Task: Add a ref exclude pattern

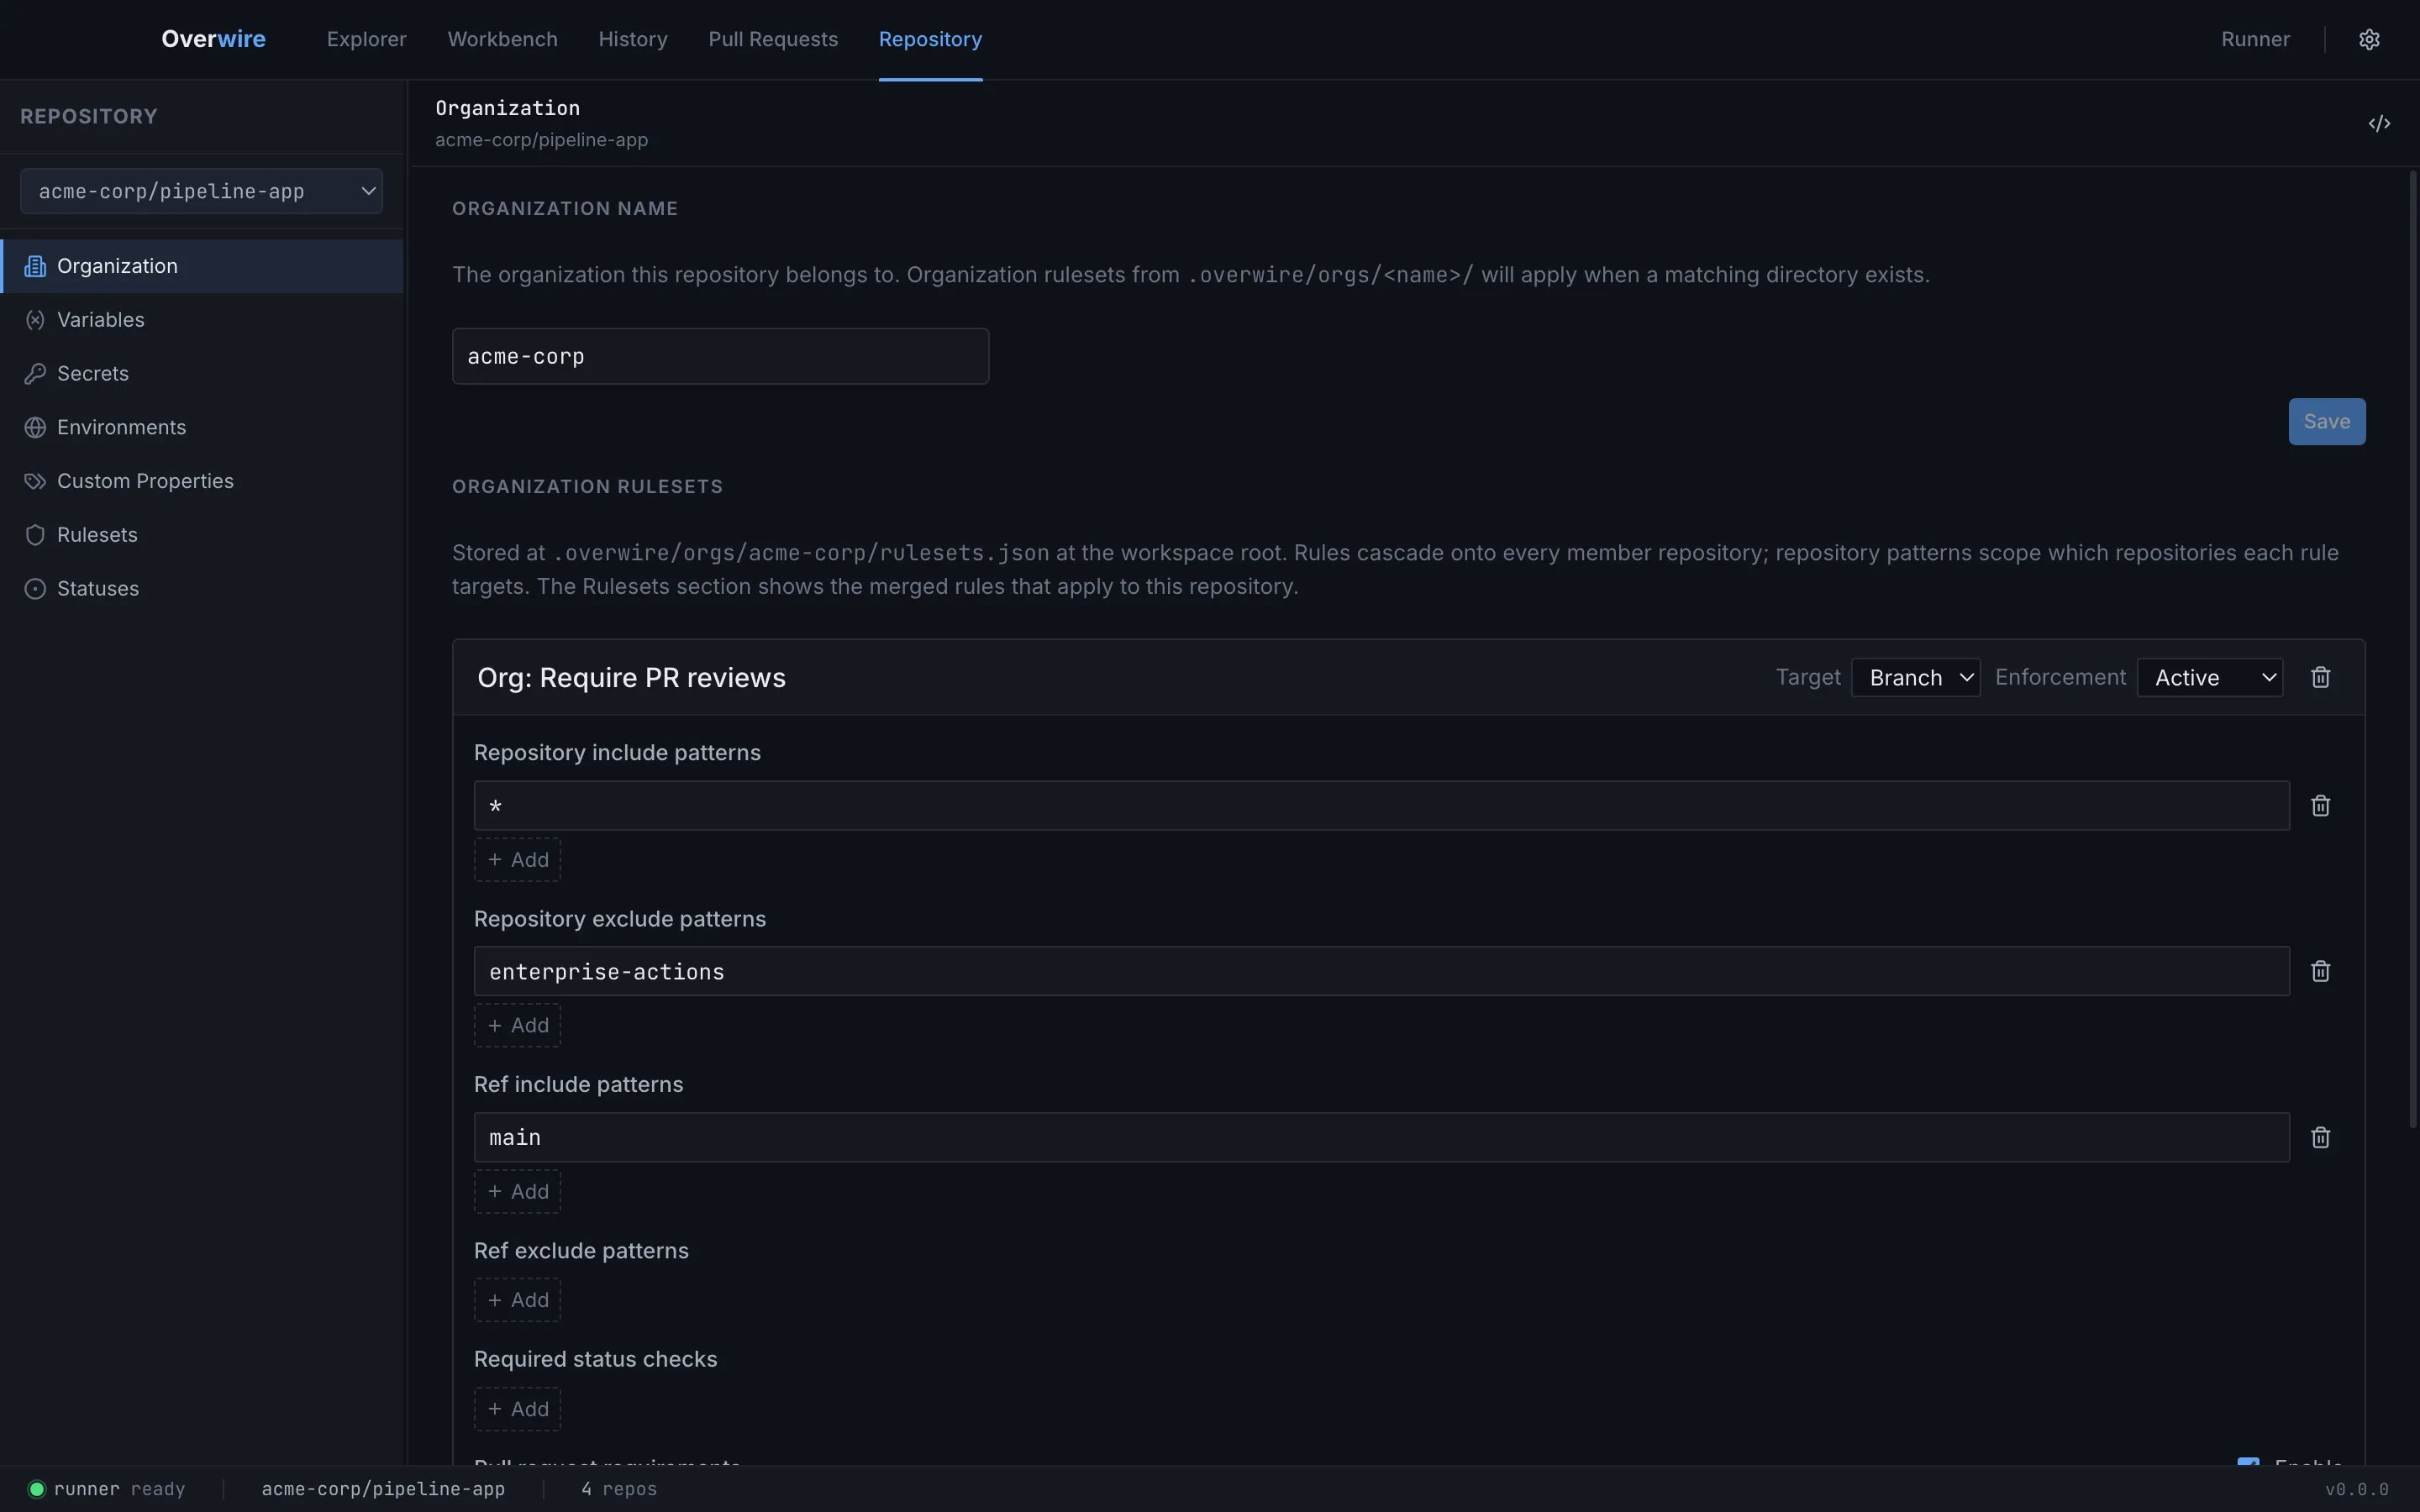Action: [x=517, y=1300]
